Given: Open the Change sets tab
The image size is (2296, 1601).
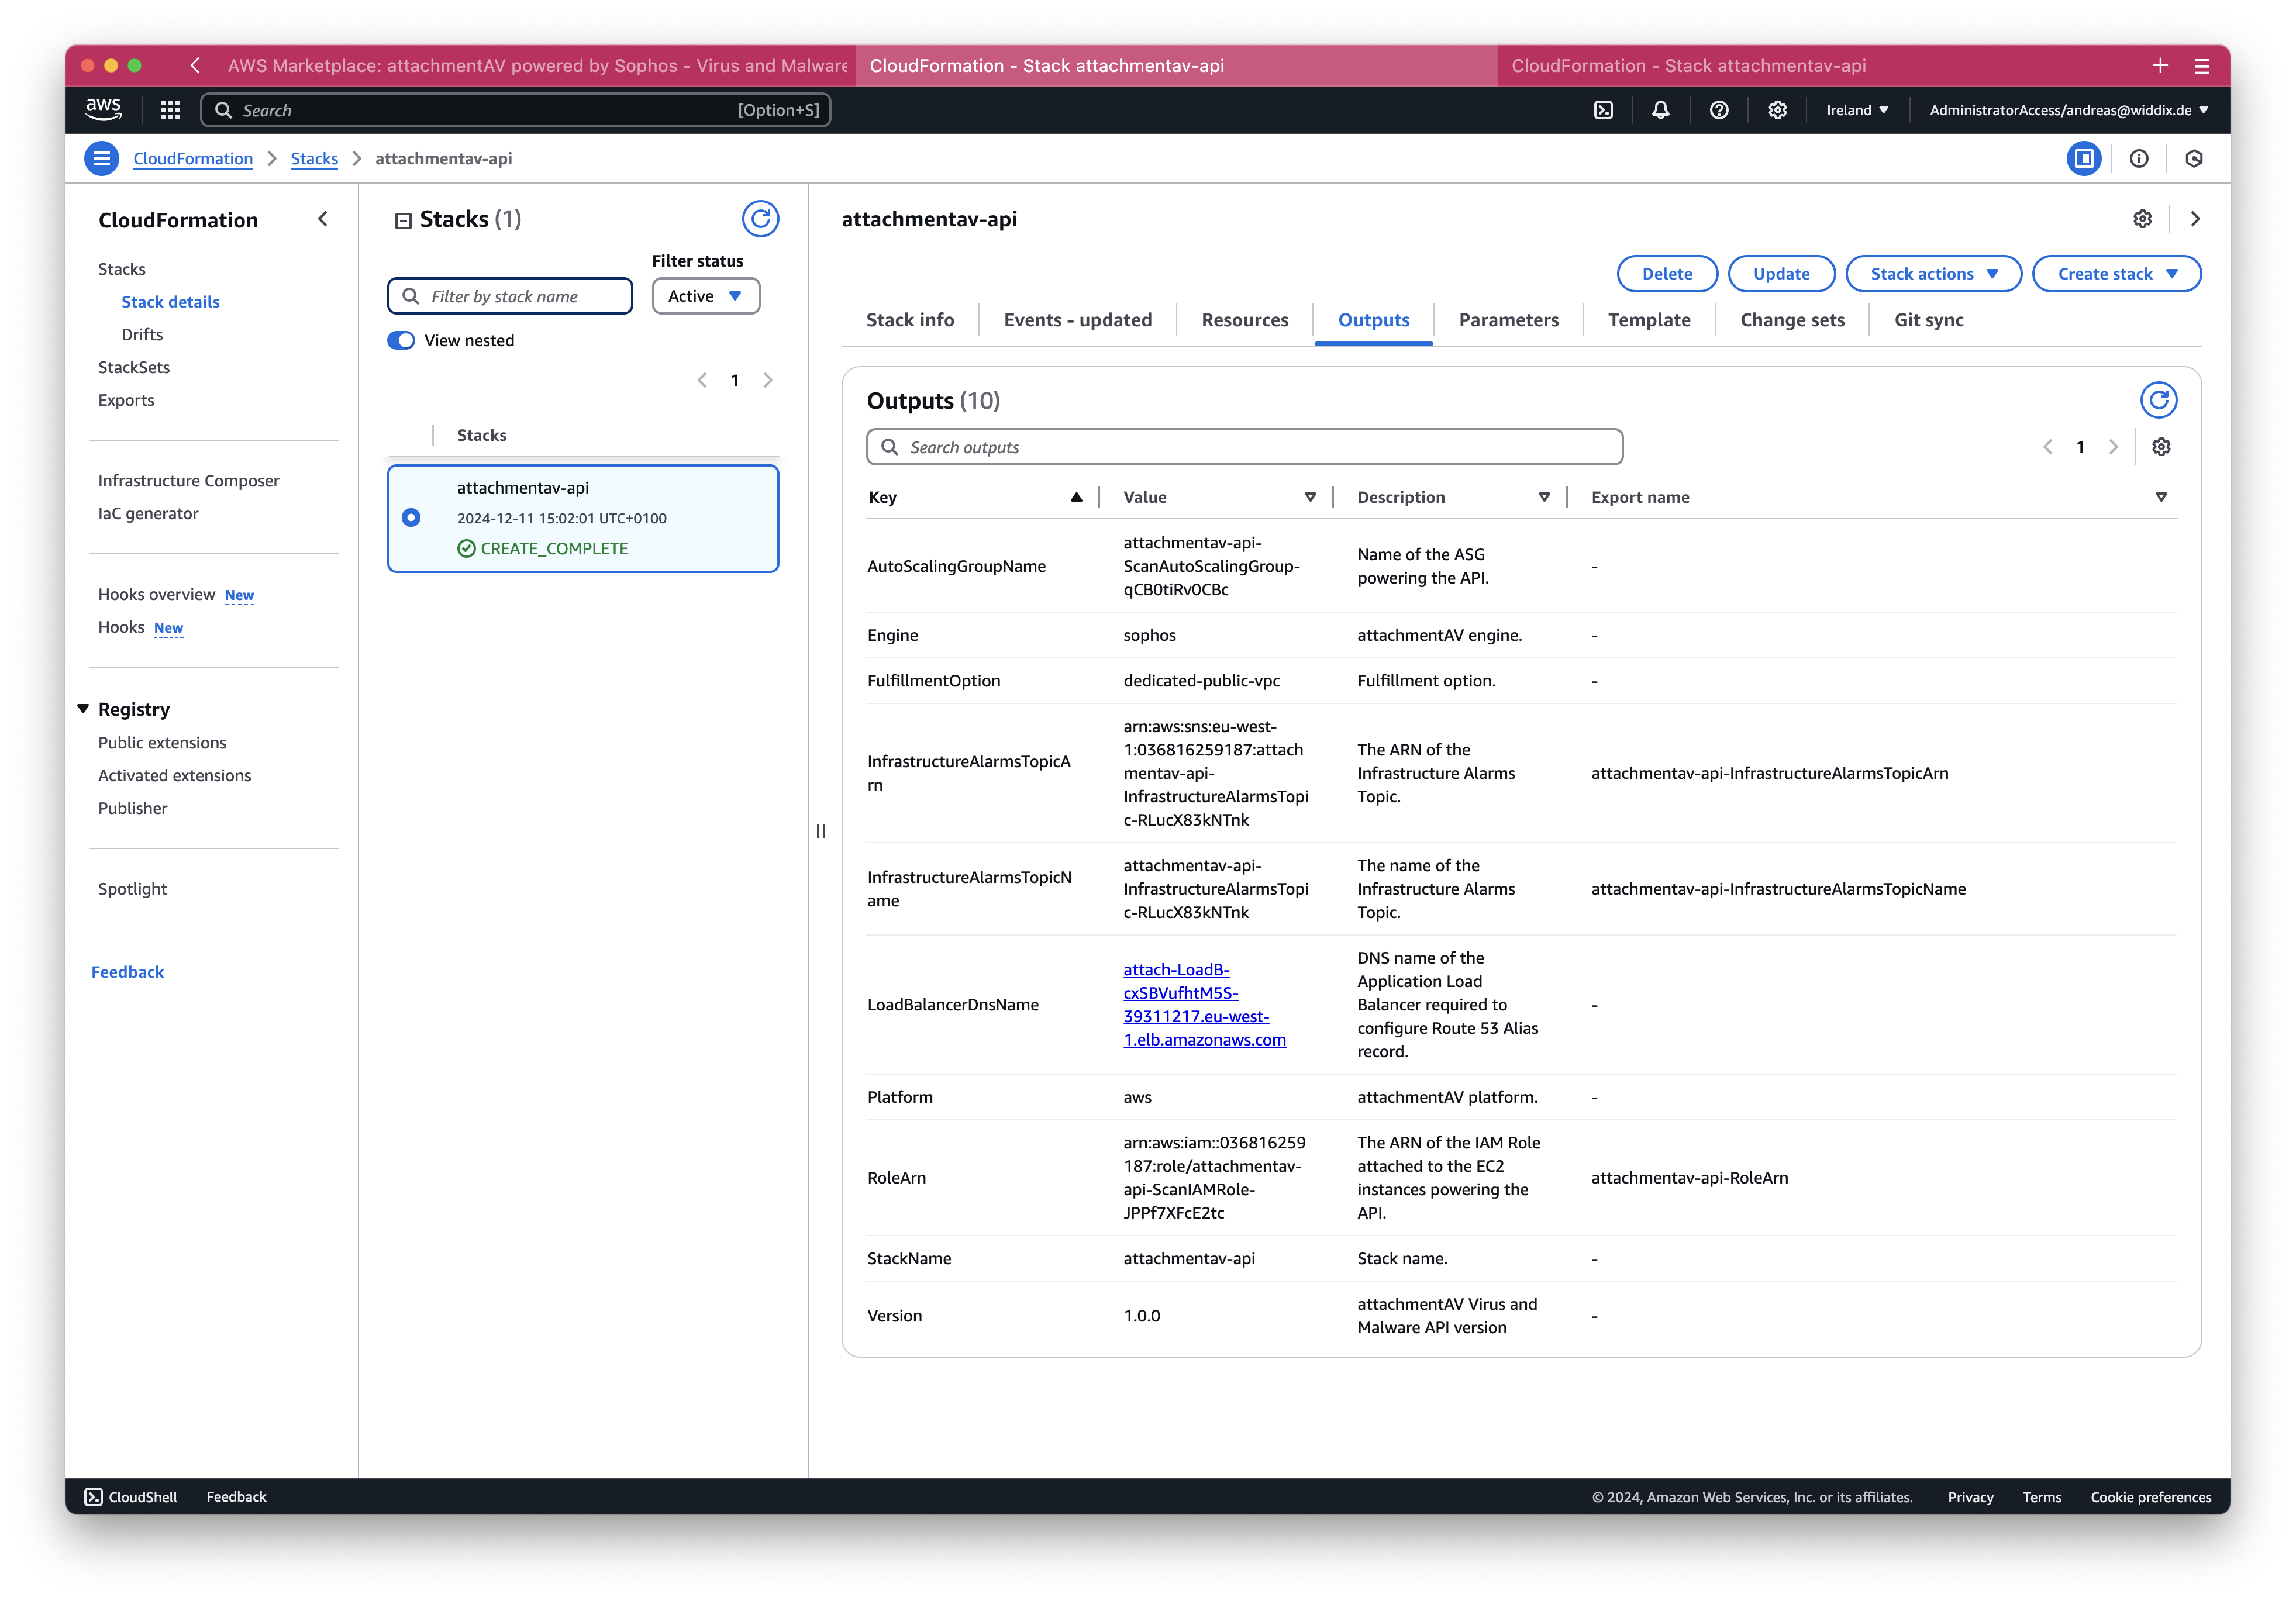Looking at the screenshot, I should [1792, 320].
